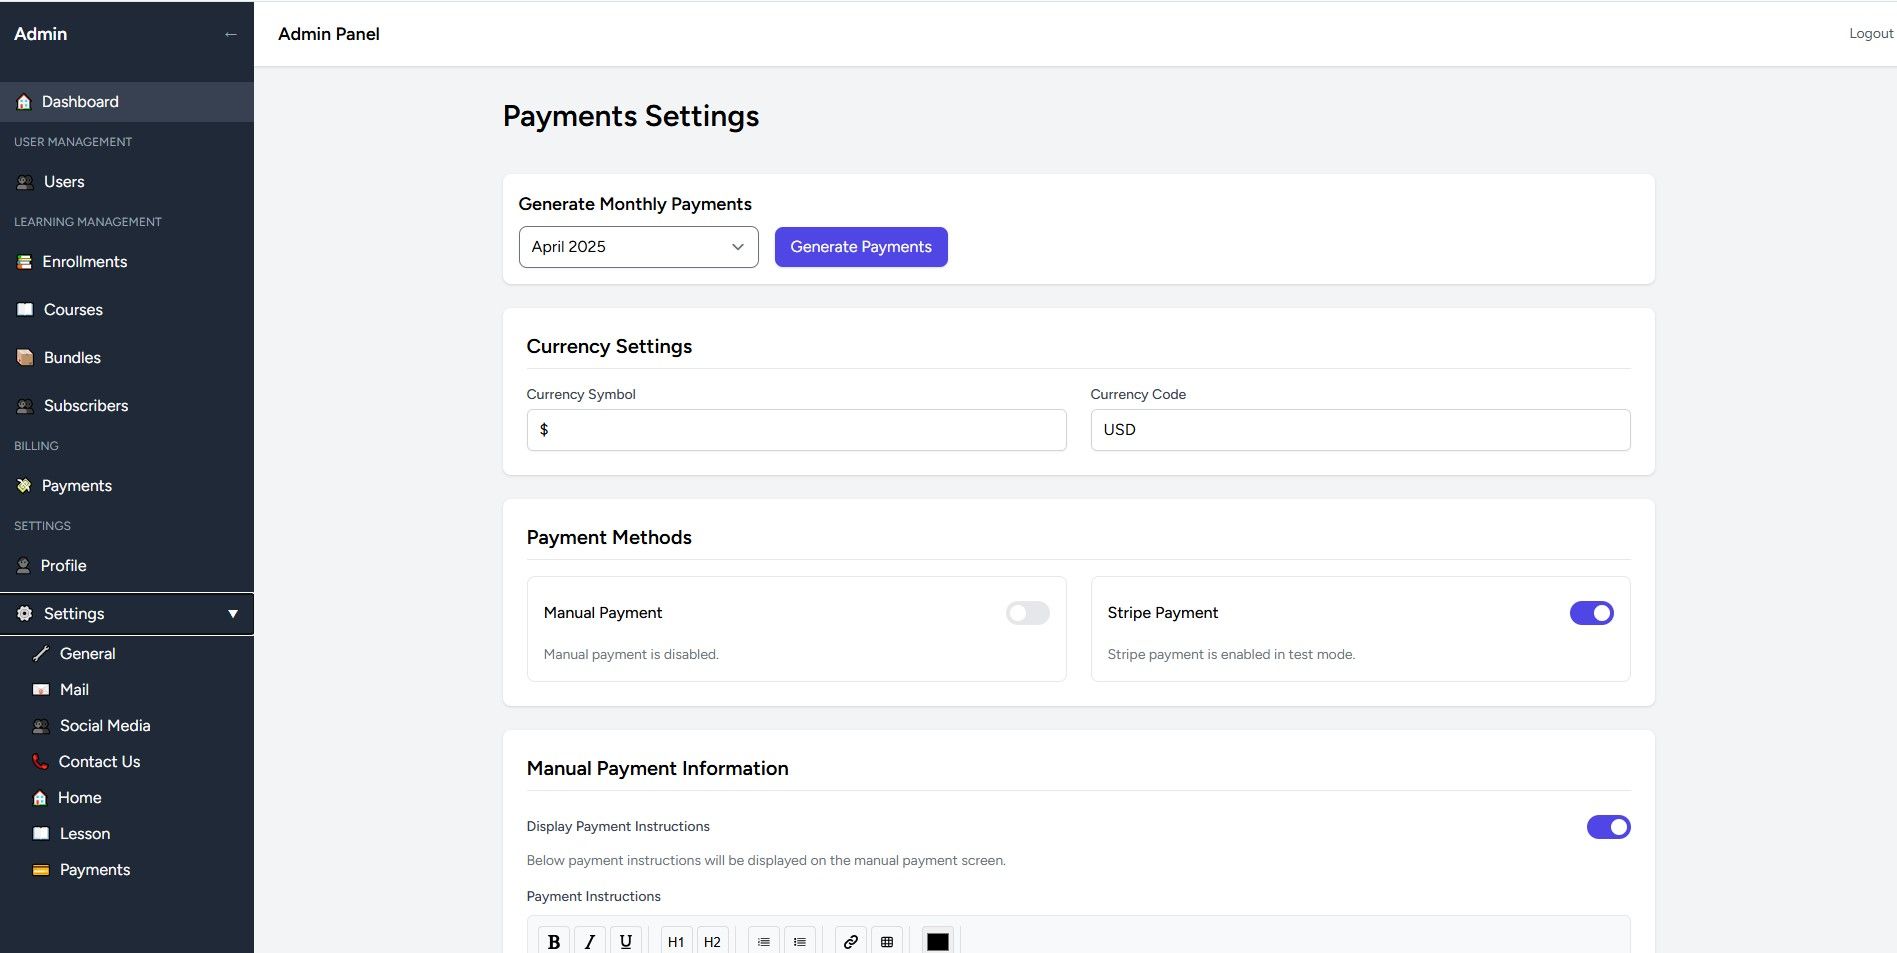Apply the H1 heading style
Image resolution: width=1897 pixels, height=953 pixels.
tap(676, 941)
